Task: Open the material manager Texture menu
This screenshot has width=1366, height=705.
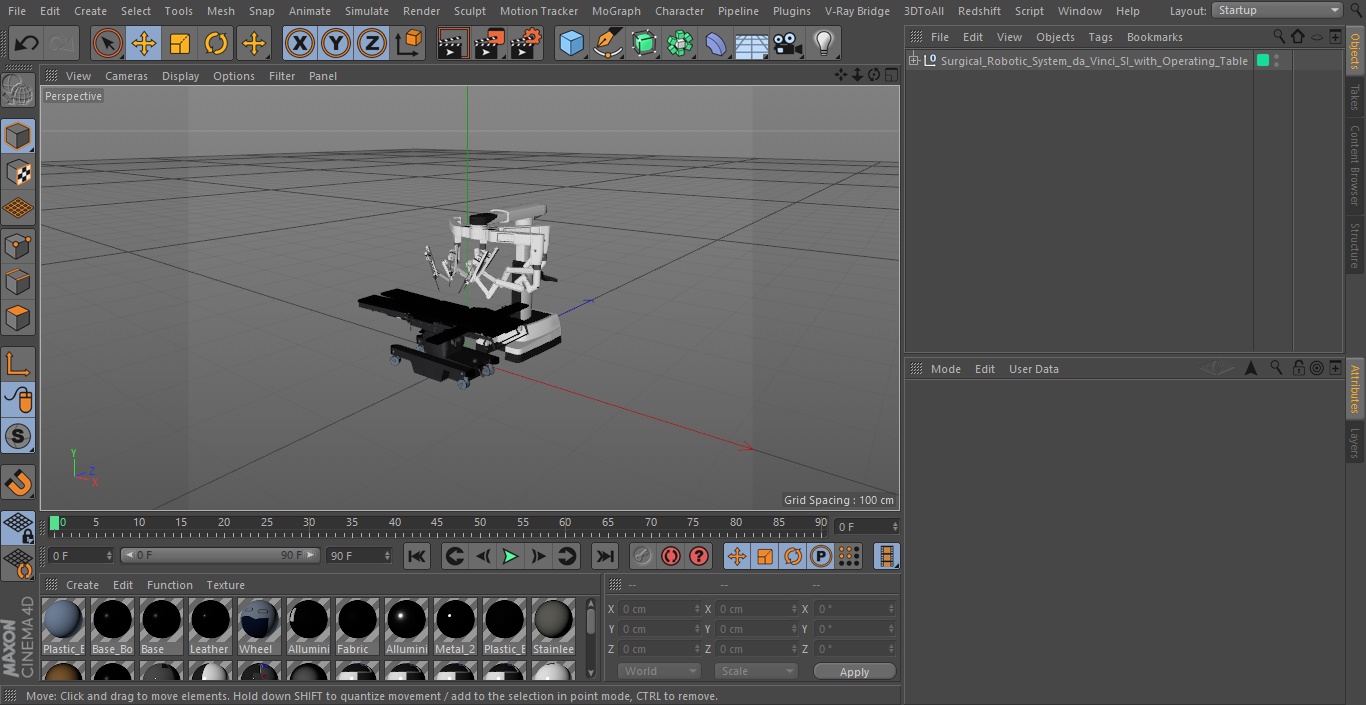Action: [225, 585]
